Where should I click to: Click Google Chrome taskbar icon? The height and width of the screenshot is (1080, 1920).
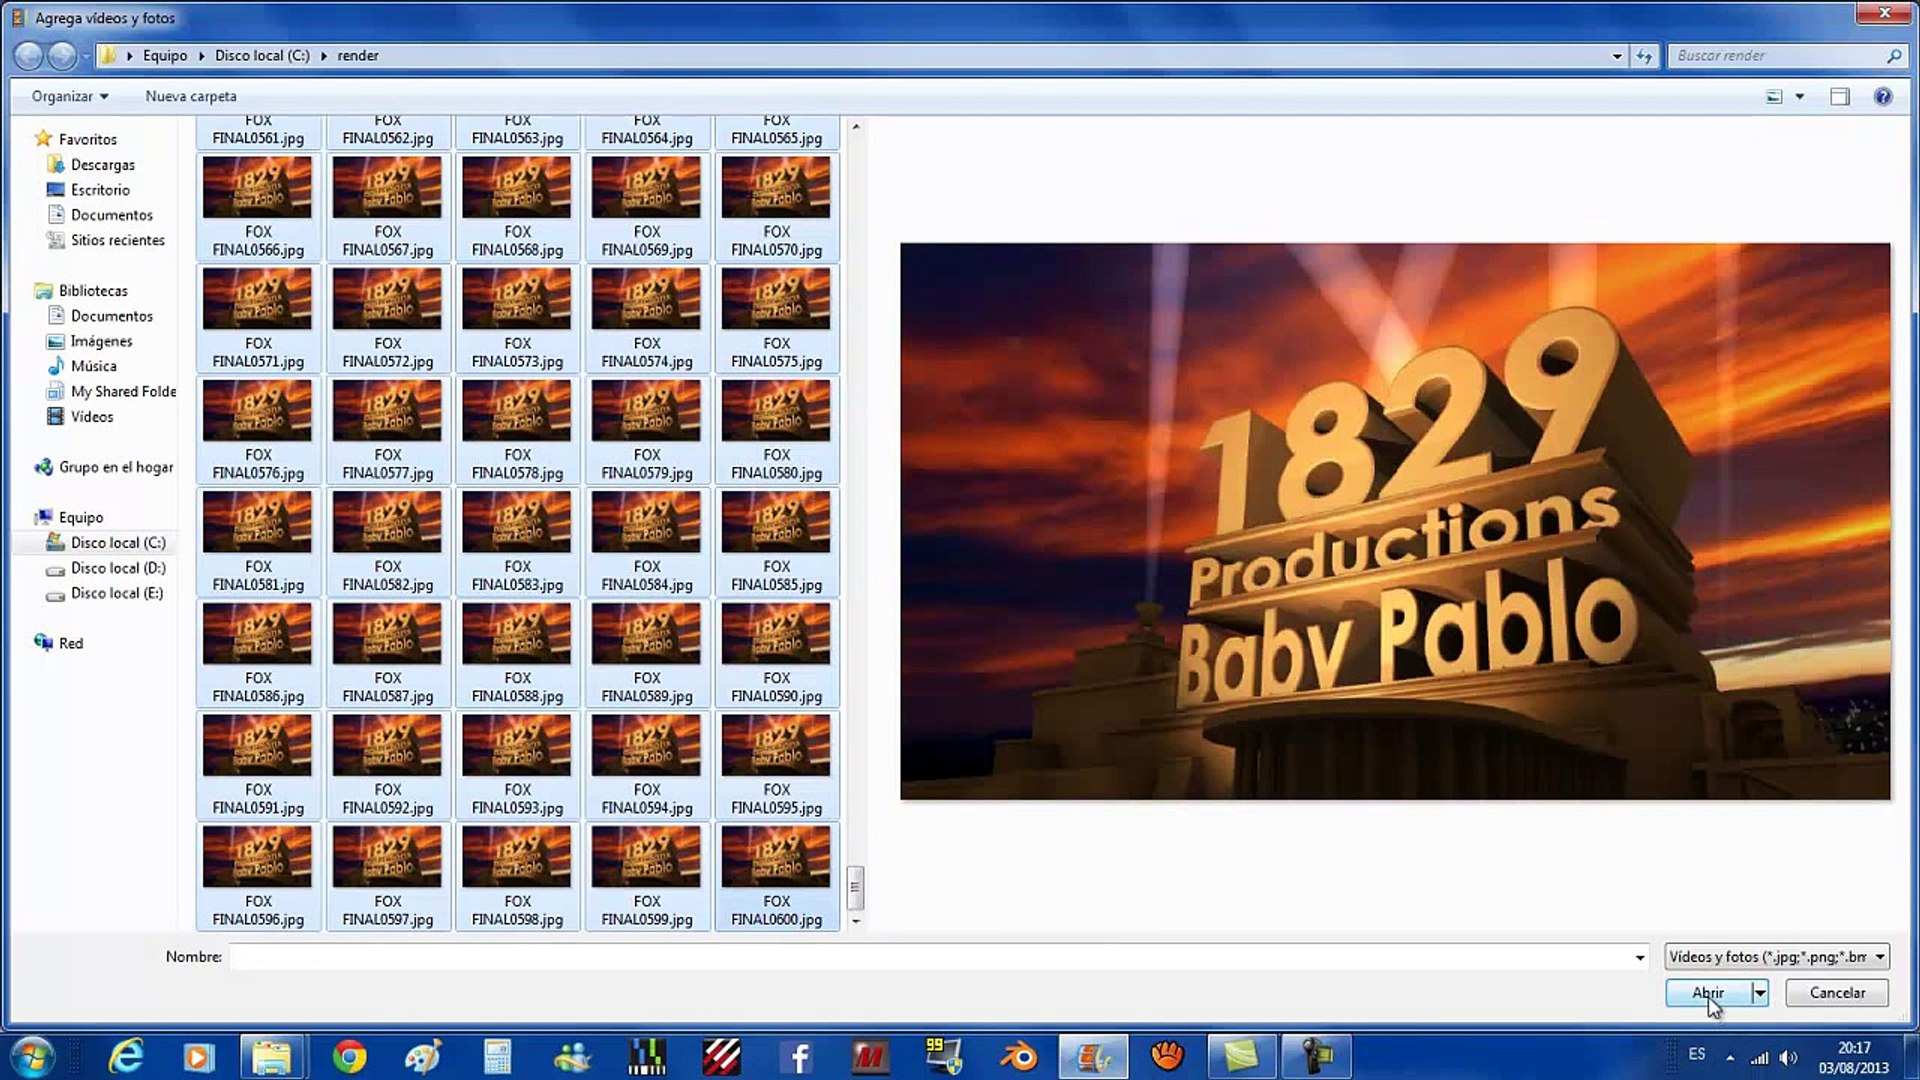pyautogui.click(x=349, y=1056)
